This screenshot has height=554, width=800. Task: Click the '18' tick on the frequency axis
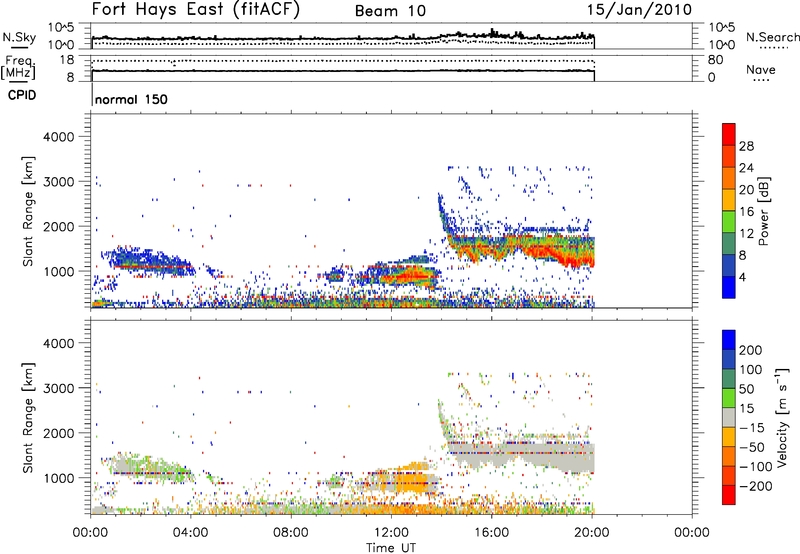pos(67,60)
